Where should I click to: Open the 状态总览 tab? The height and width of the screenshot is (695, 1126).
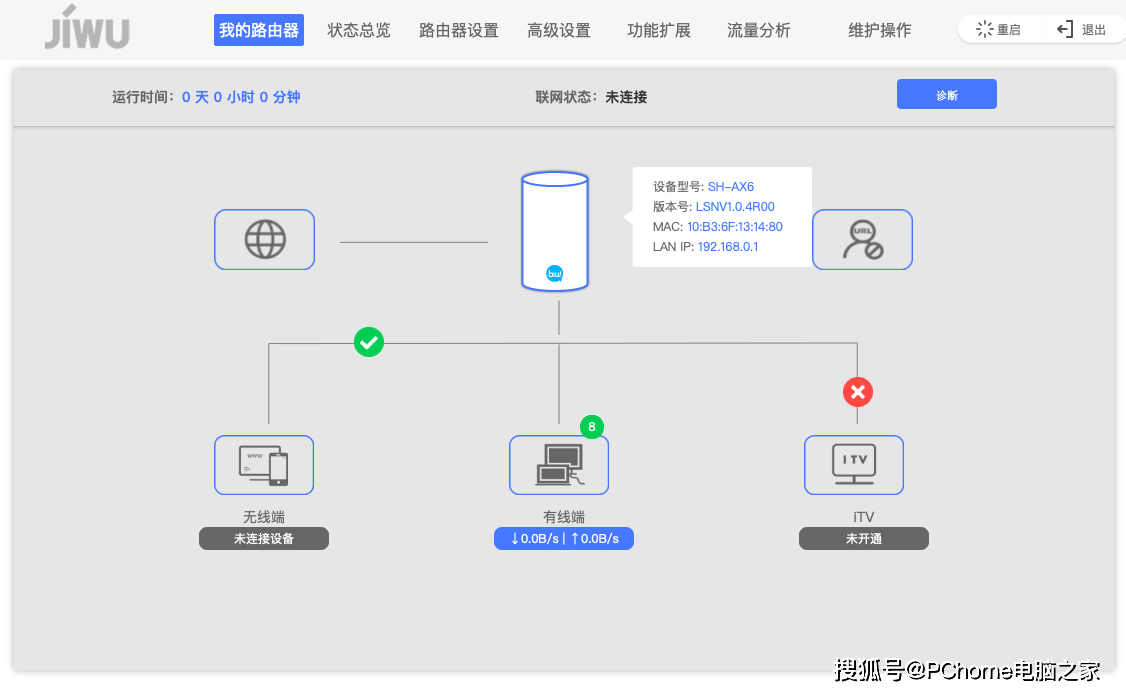[359, 30]
